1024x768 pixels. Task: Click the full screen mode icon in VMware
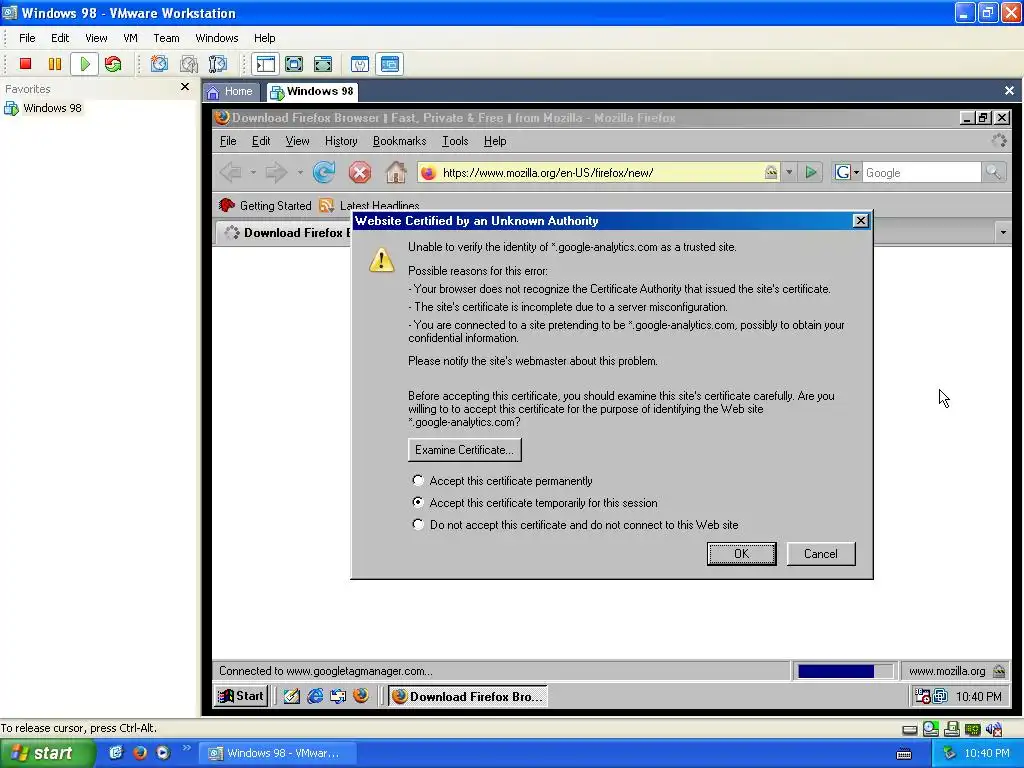point(323,64)
